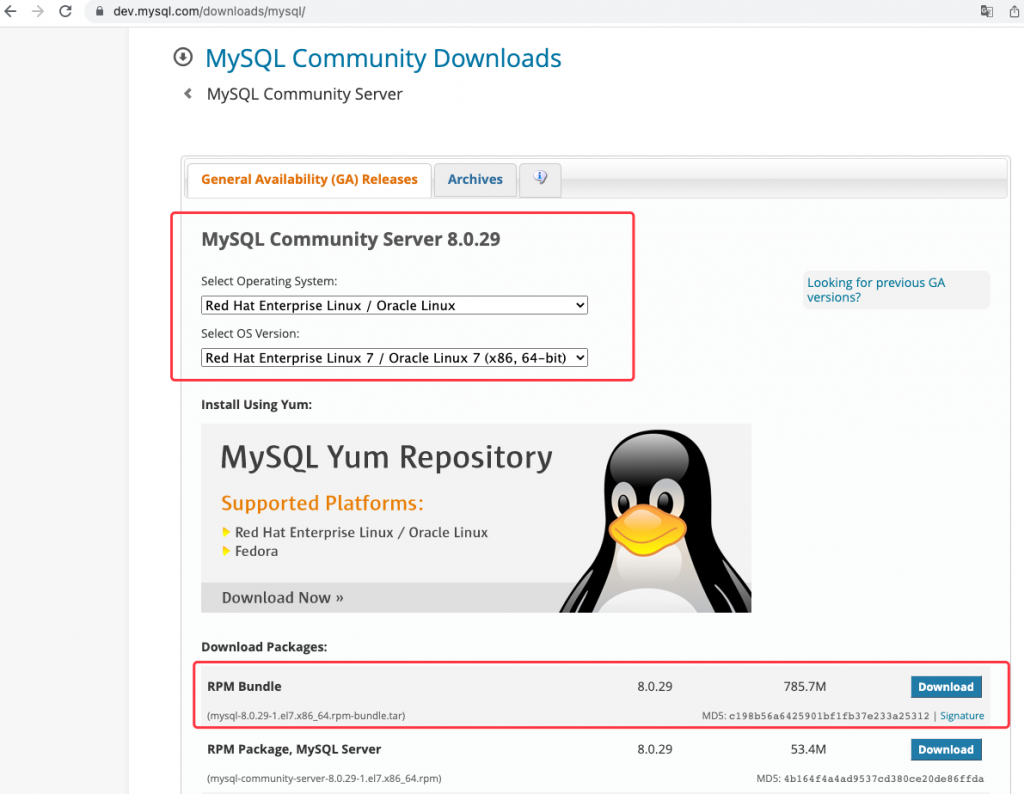
Task: Click Download for RPM Package, MySQL Server
Action: (945, 749)
